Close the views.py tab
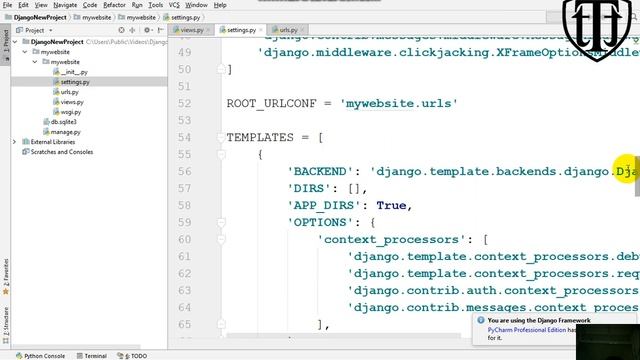640x360 pixels. 209,30
